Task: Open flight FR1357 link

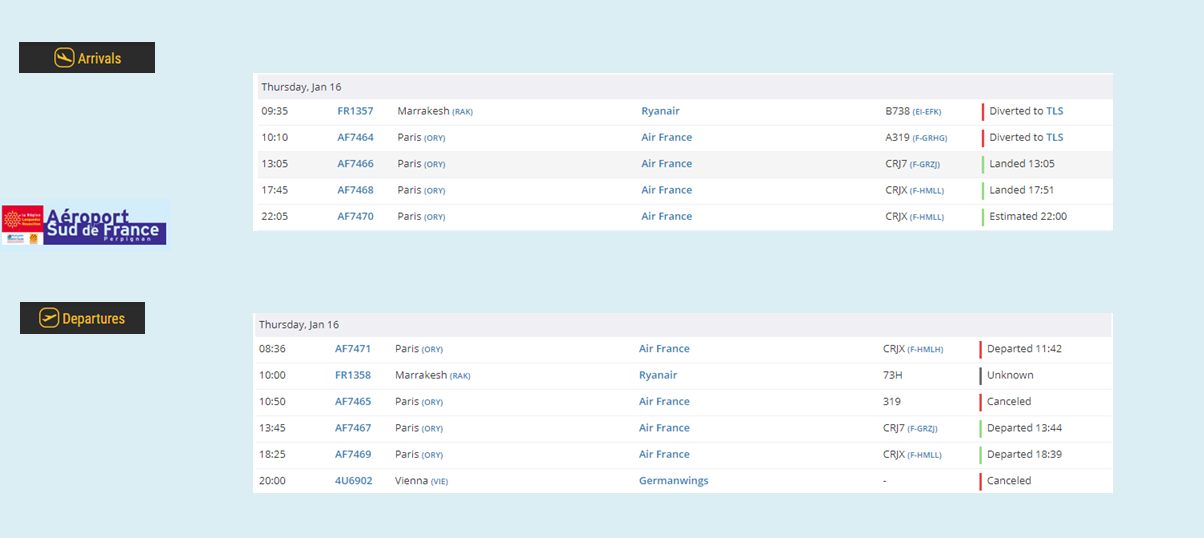Action: click(355, 111)
